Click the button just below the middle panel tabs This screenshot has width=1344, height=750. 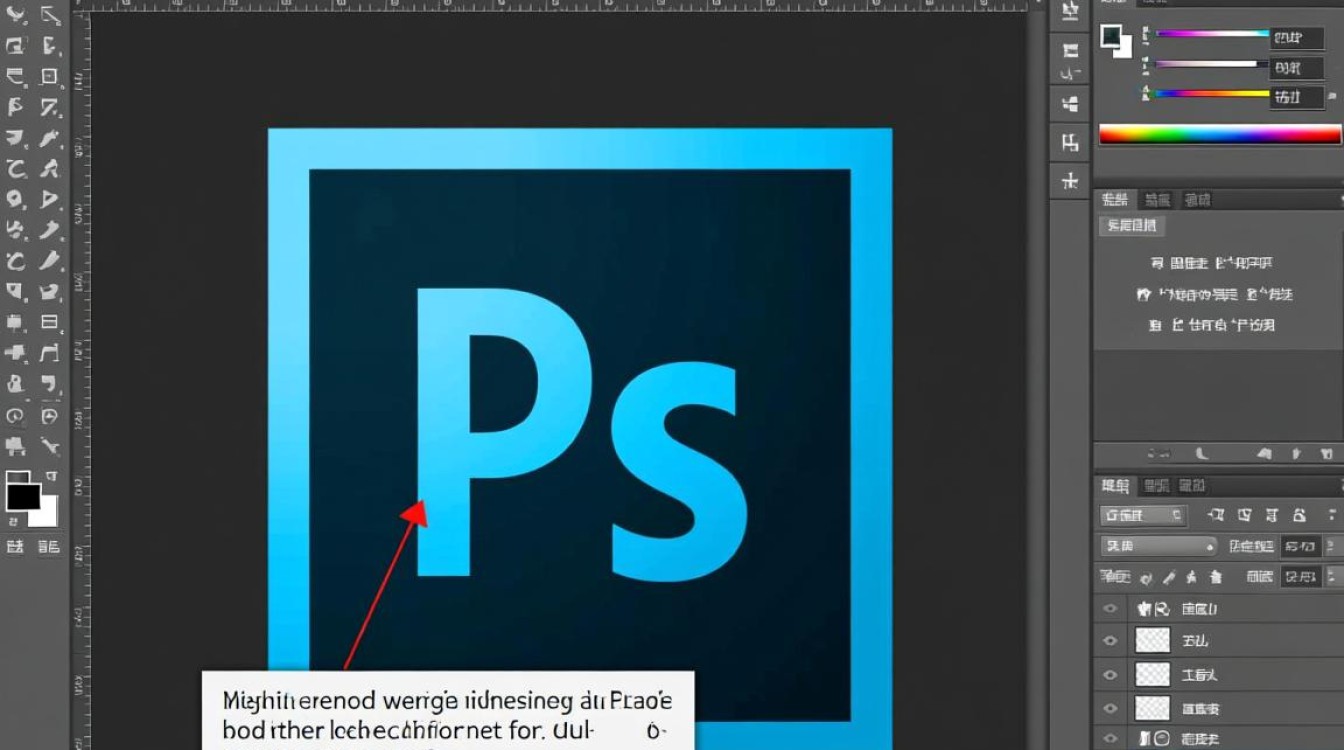(x=1132, y=226)
